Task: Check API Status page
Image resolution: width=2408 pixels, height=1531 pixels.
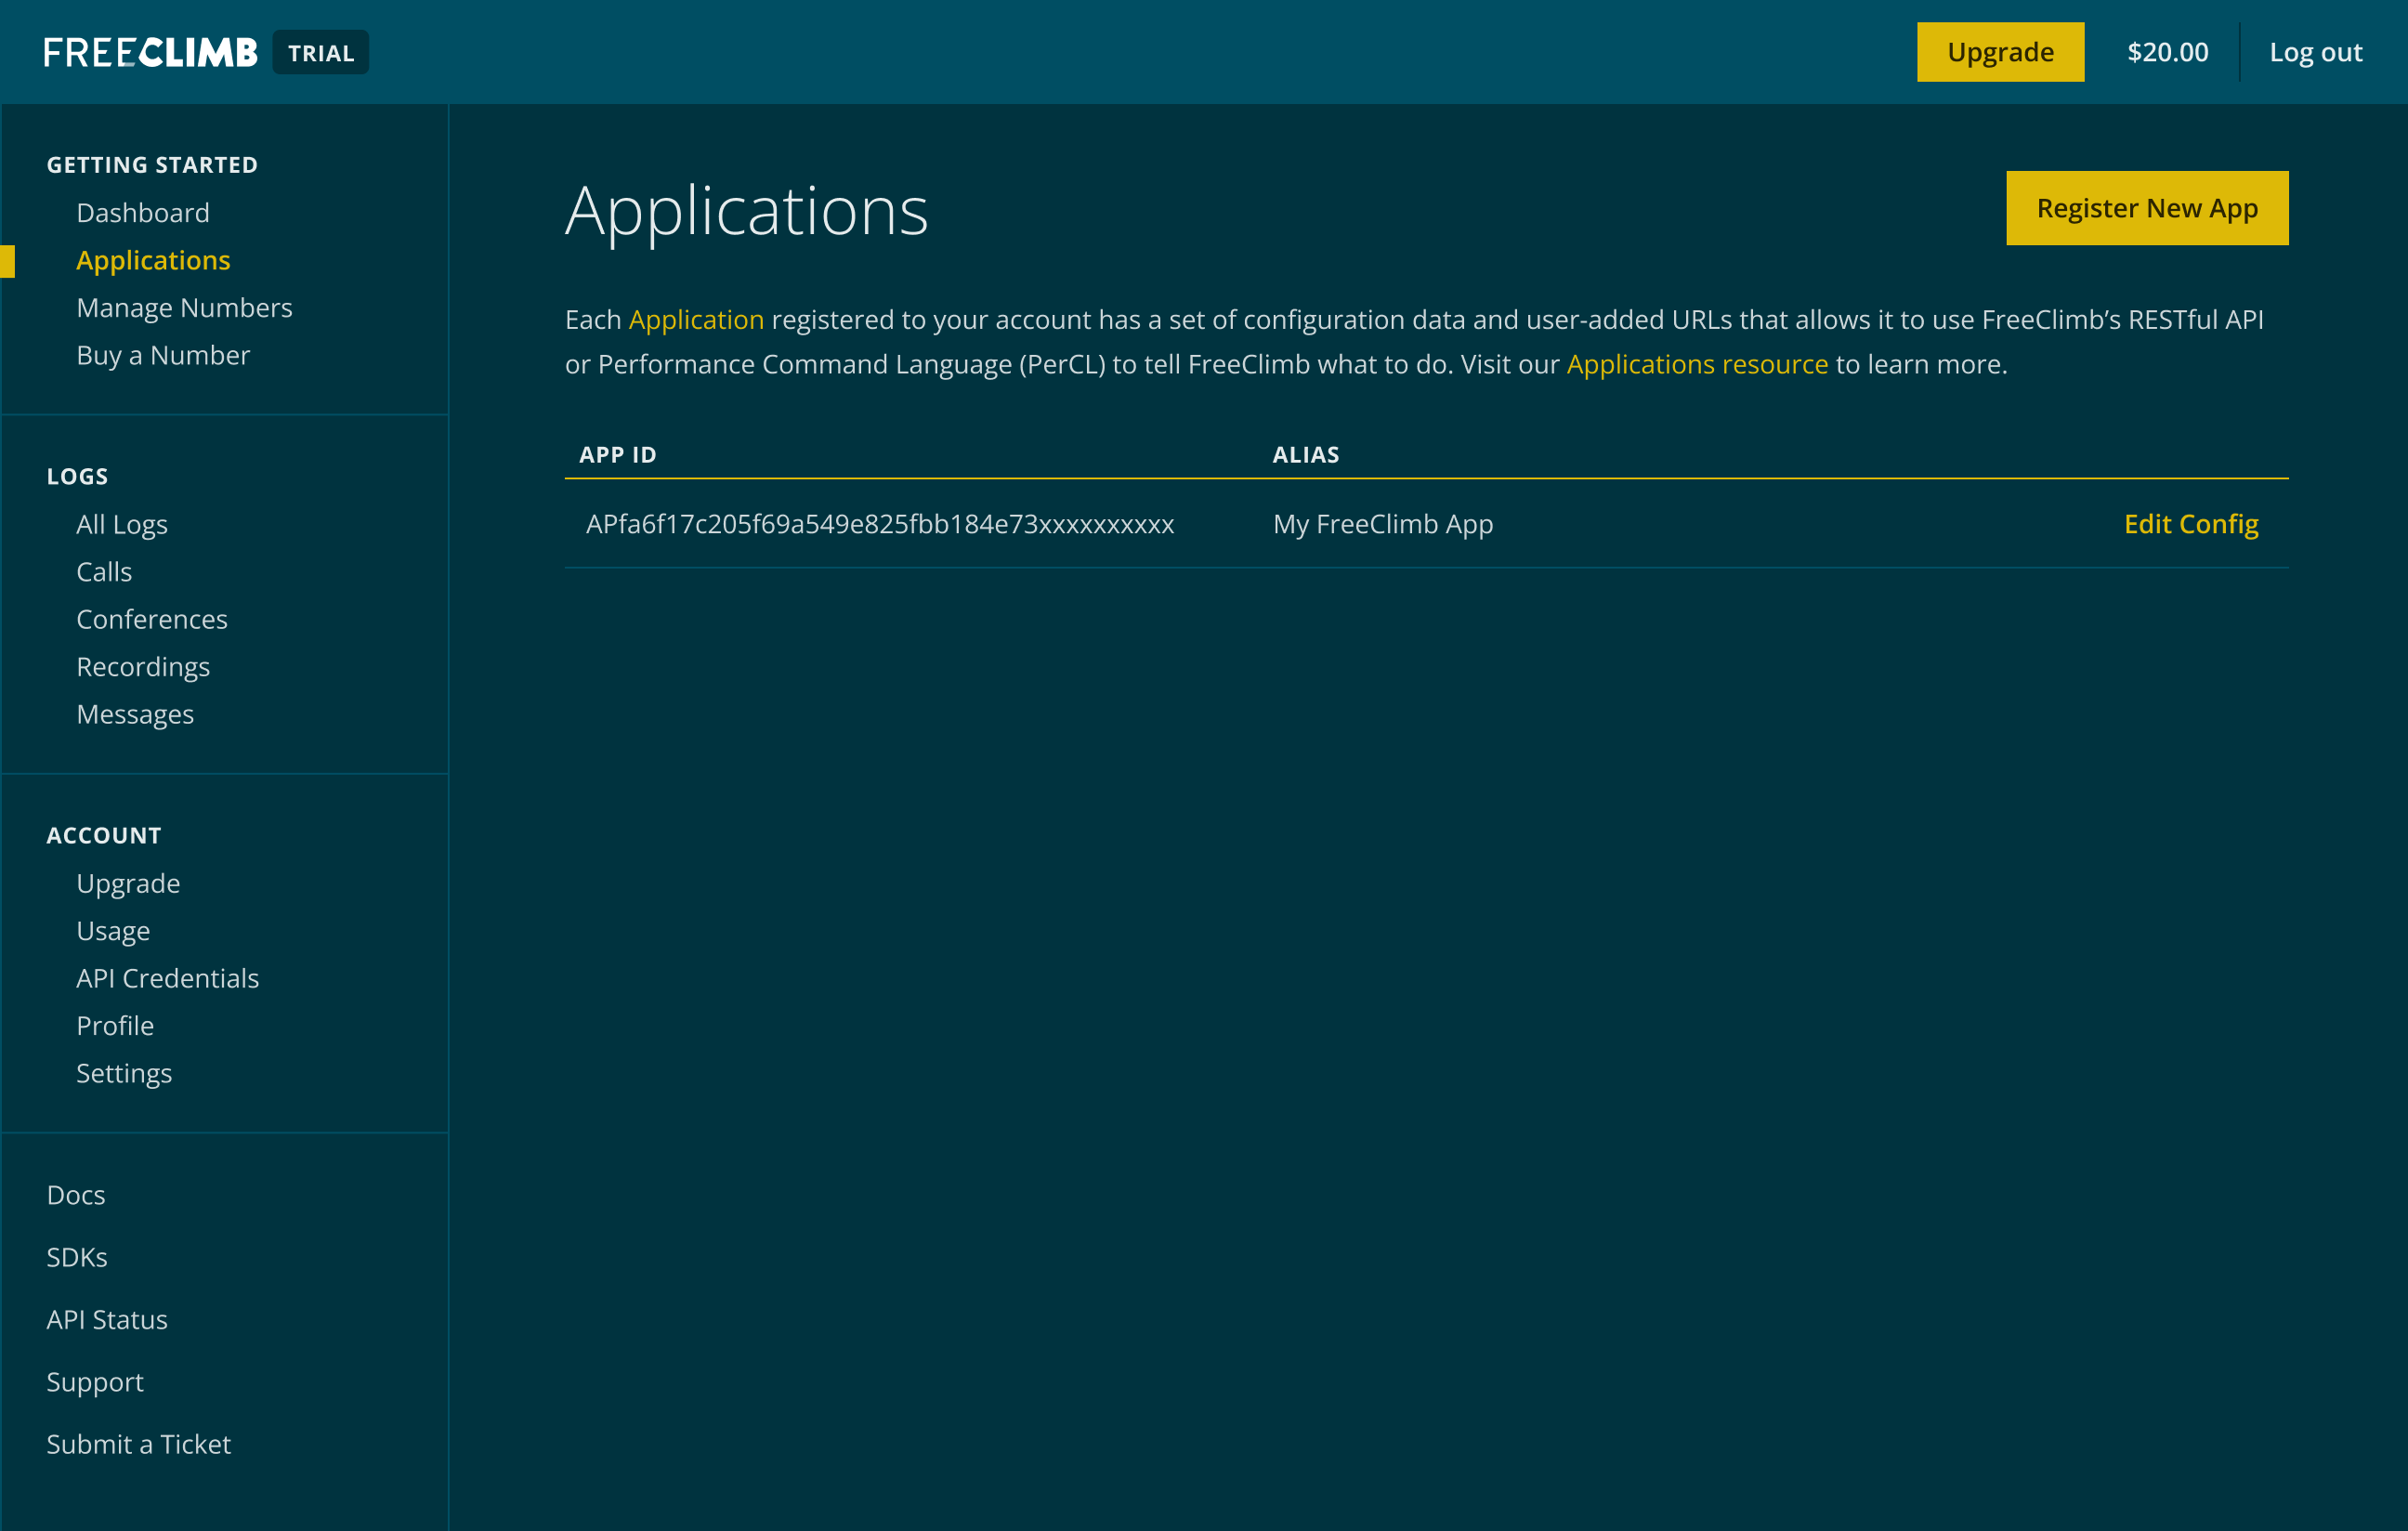Action: pyautogui.click(x=107, y=1320)
